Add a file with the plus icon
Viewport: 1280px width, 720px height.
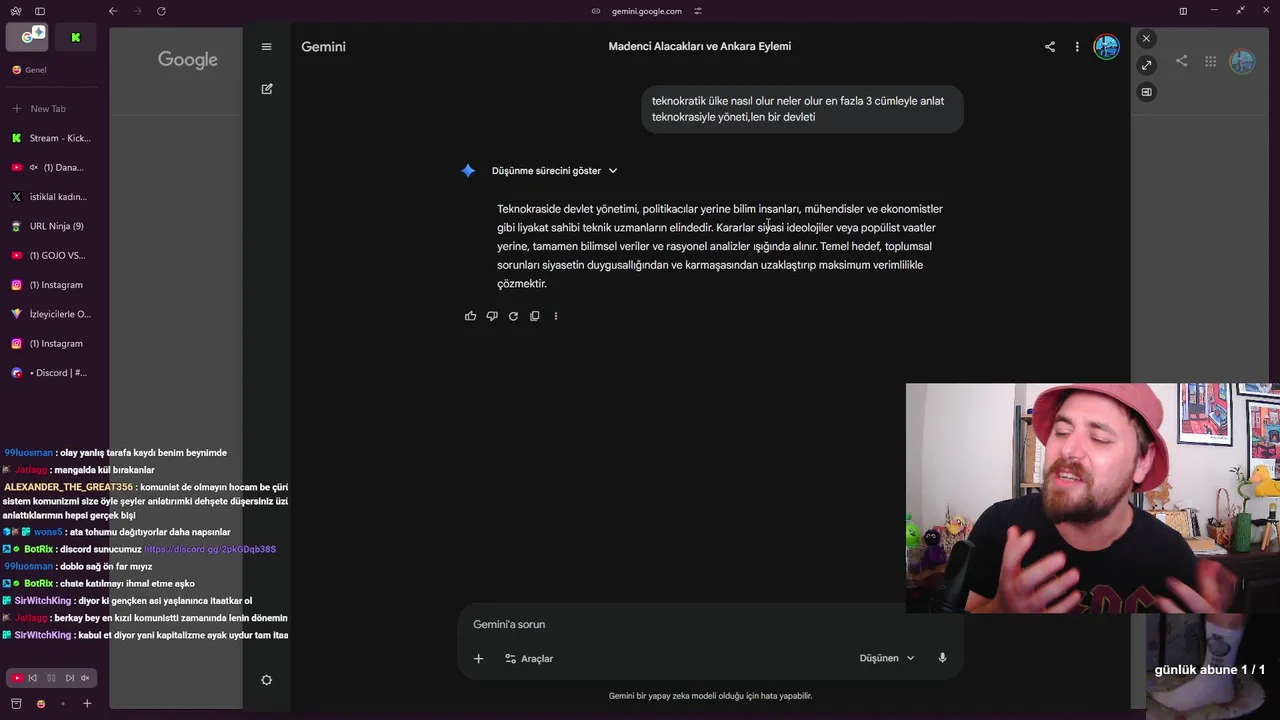tap(478, 658)
